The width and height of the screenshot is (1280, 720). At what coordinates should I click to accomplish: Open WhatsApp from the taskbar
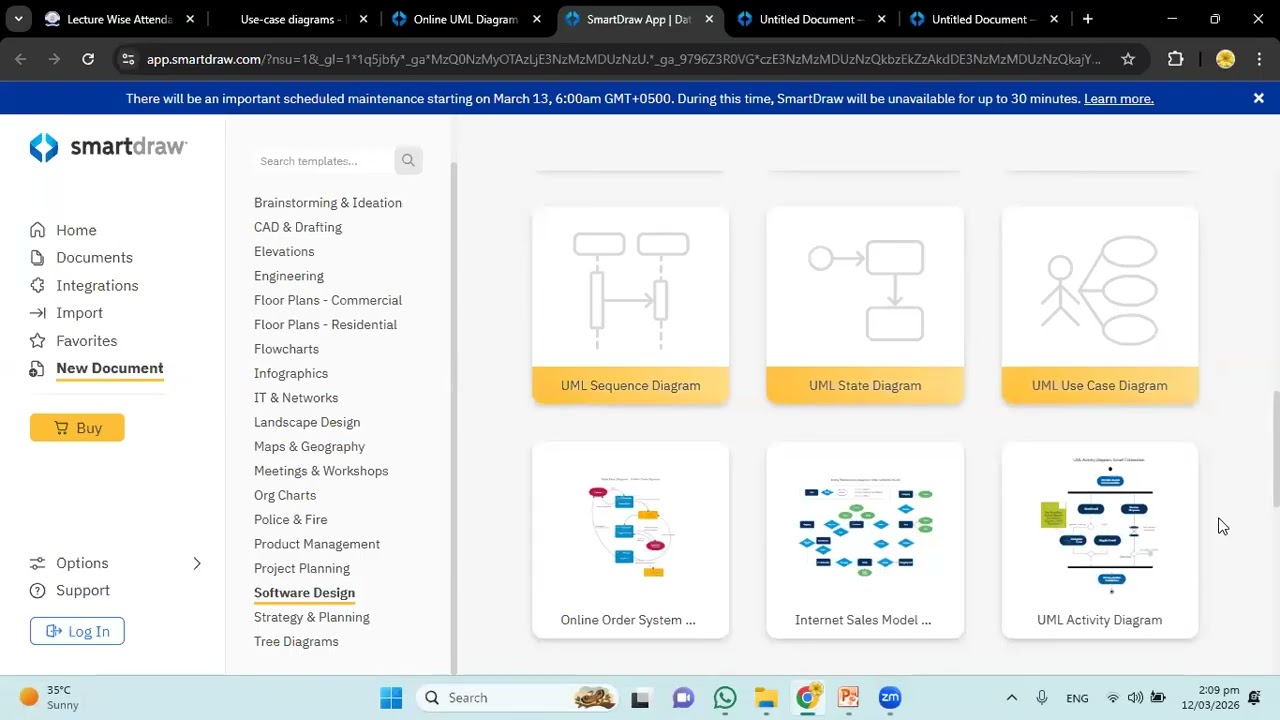[x=725, y=697]
